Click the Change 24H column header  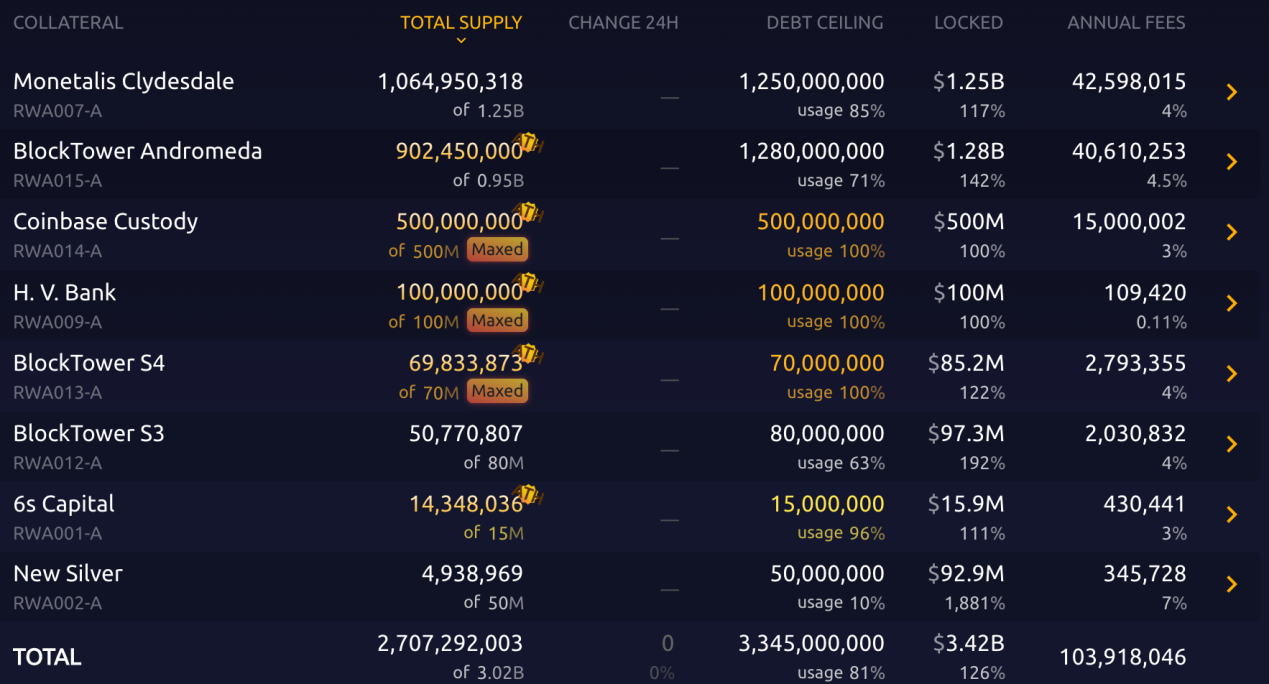(623, 22)
